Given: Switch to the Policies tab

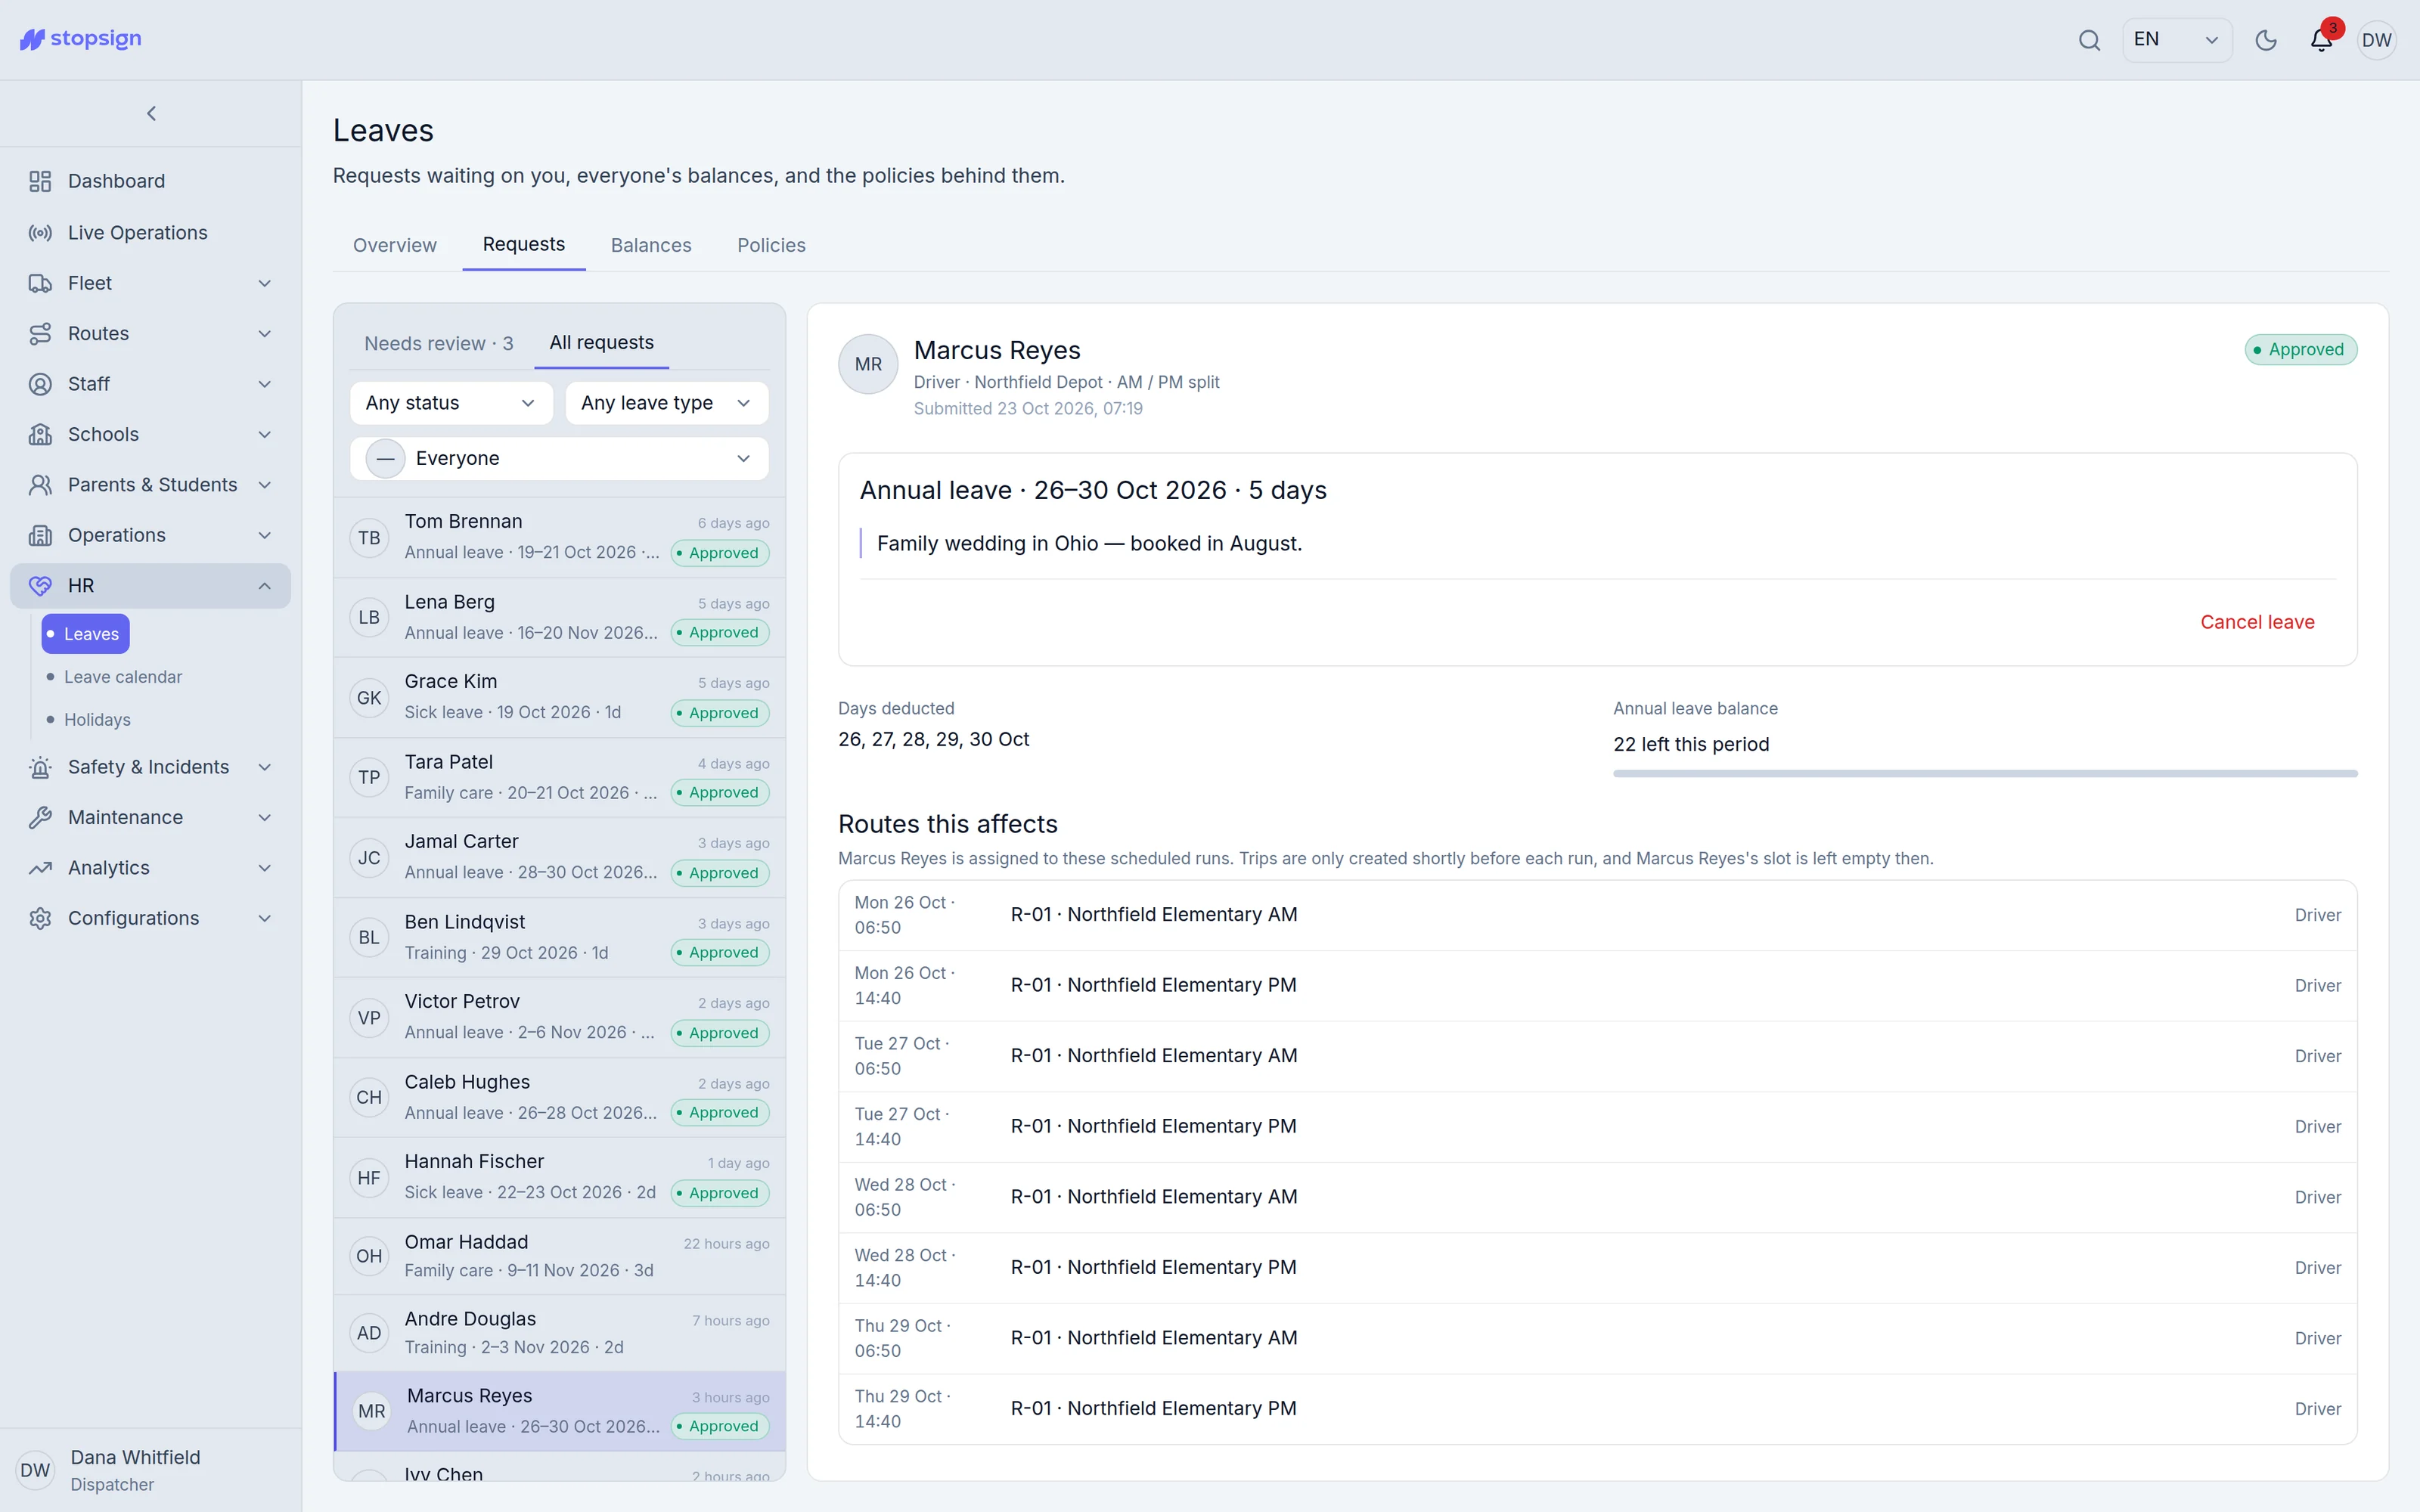Looking at the screenshot, I should pos(771,245).
